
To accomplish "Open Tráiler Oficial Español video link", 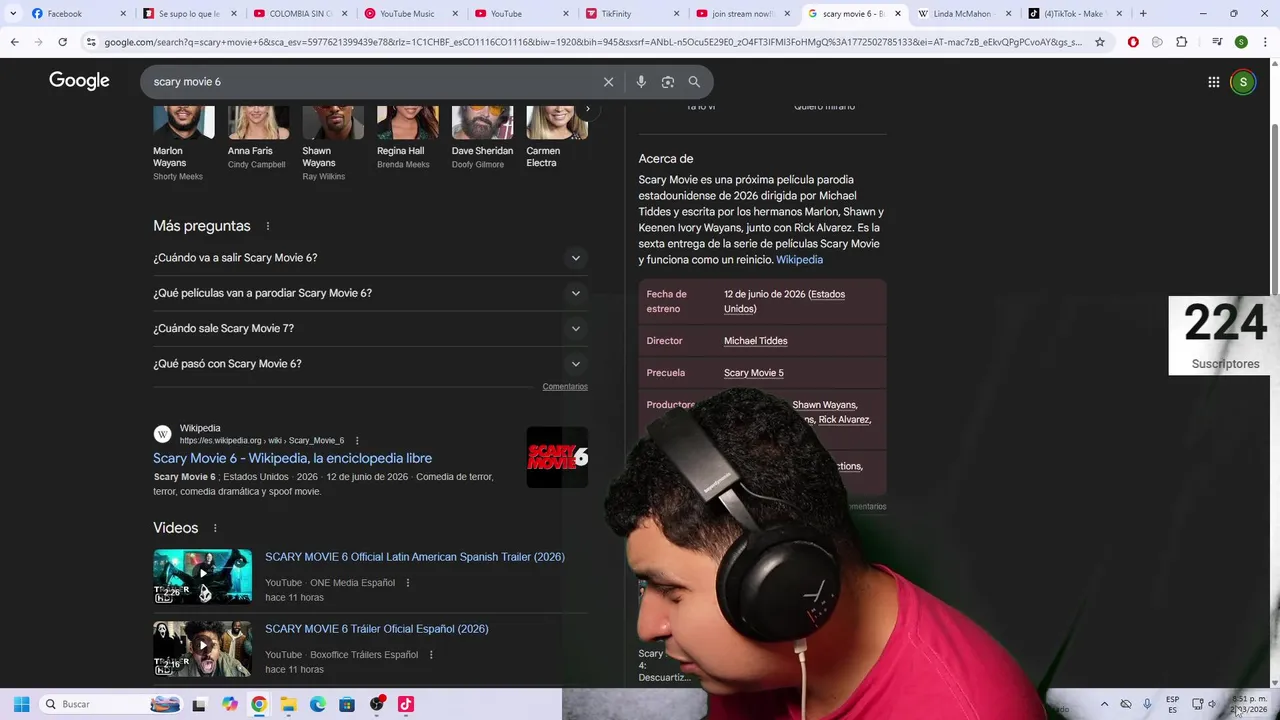I will point(376,629).
